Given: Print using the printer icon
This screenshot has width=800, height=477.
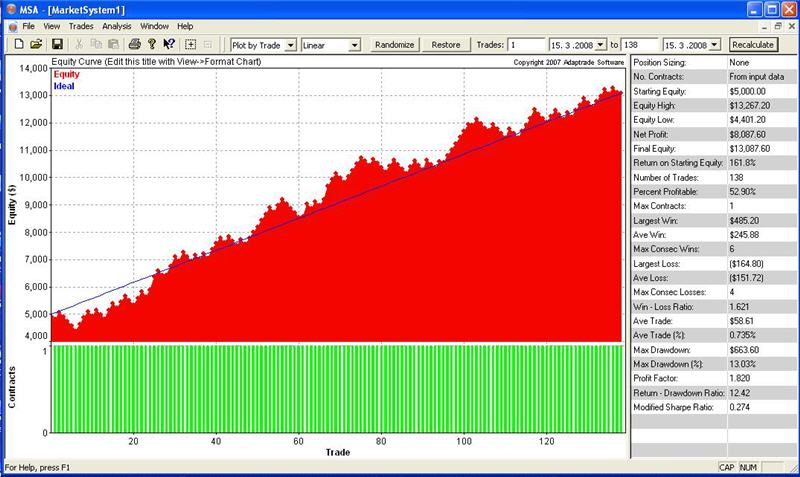Looking at the screenshot, I should coord(135,44).
